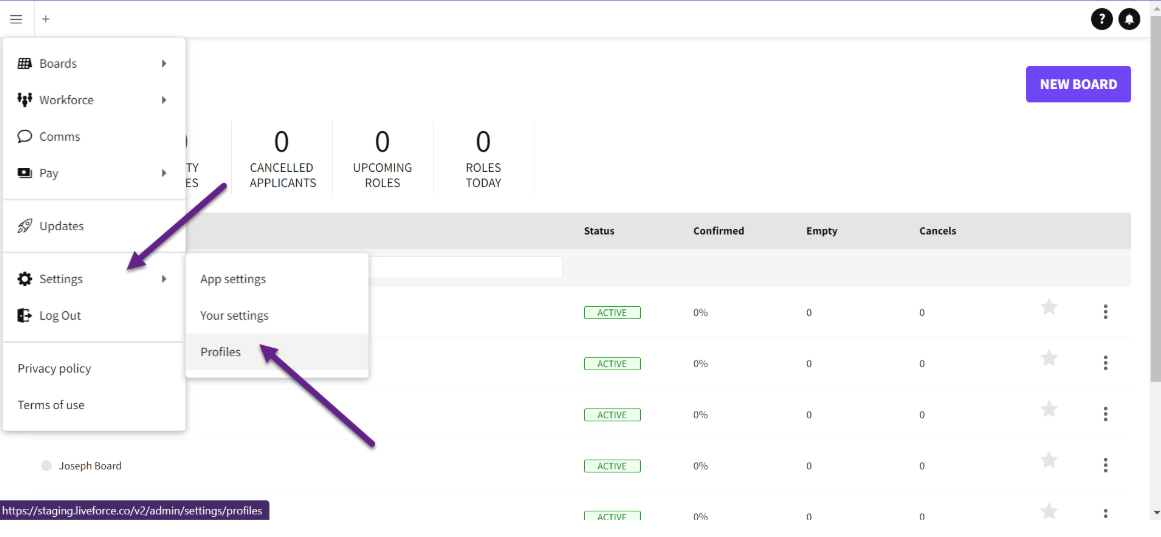The height and width of the screenshot is (537, 1161).
Task: Open the Privacy policy link
Action: coord(54,368)
